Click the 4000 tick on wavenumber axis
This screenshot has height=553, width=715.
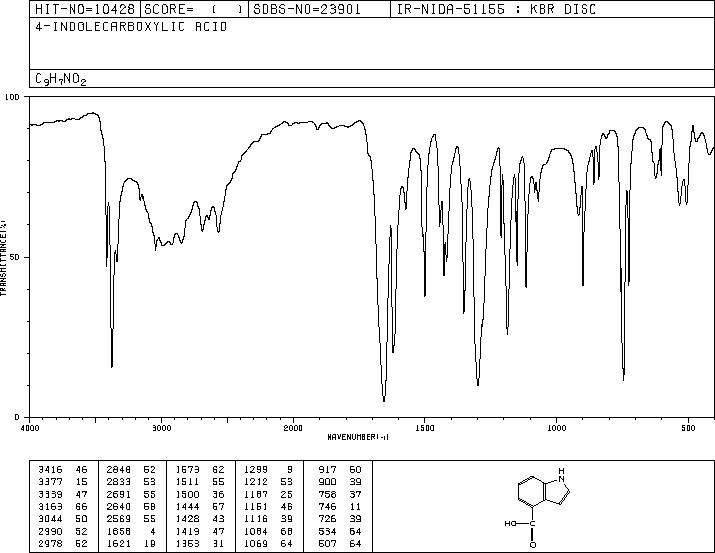[30, 428]
